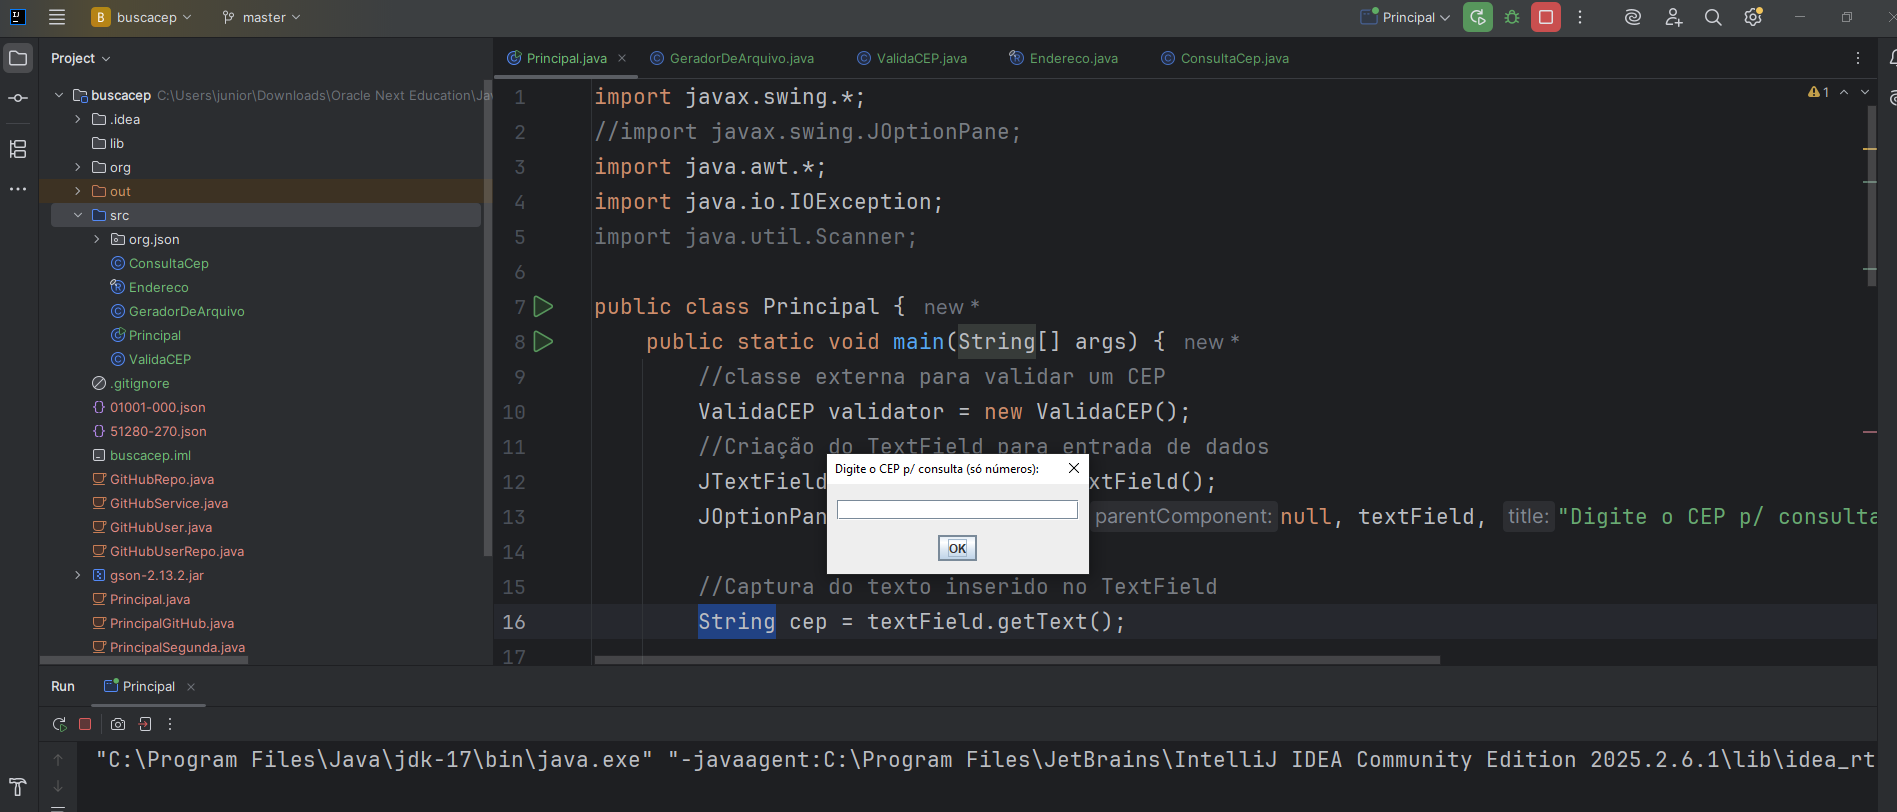Close the Principal run tab
Viewport: 1897px width, 812px height.
click(191, 687)
